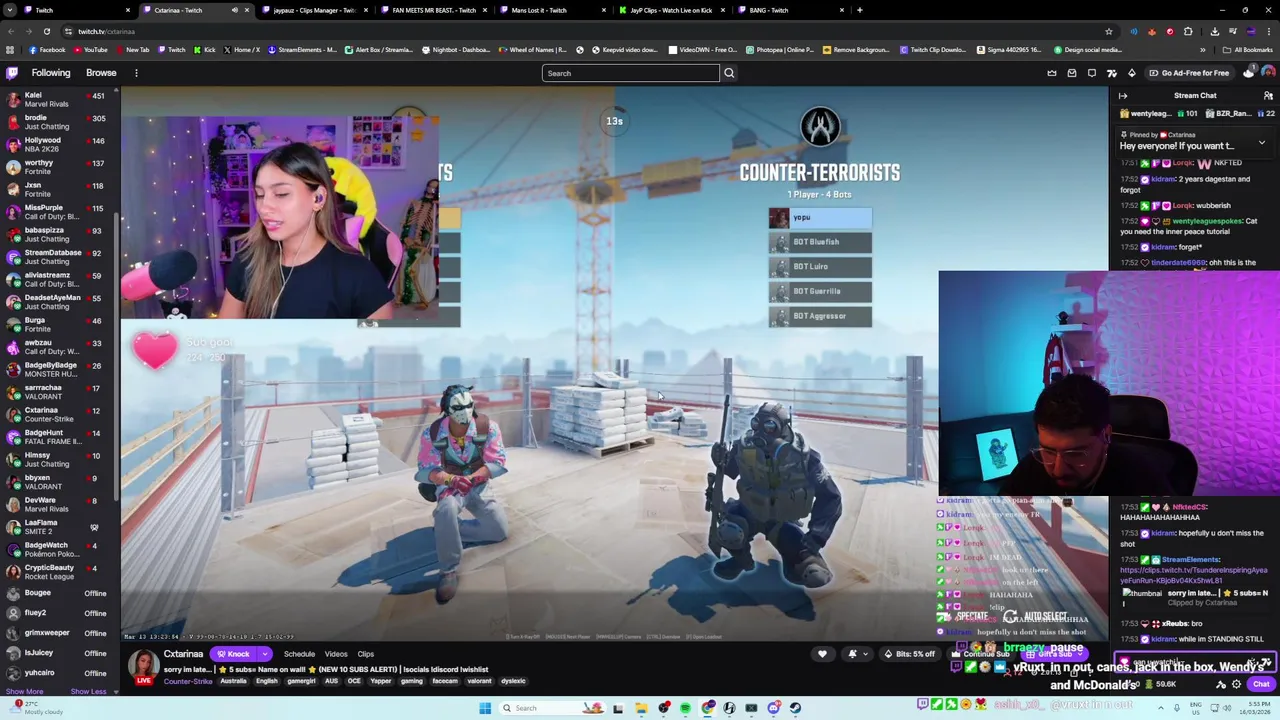Open the Following page
Image resolution: width=1280 pixels, height=720 pixels.
point(51,73)
